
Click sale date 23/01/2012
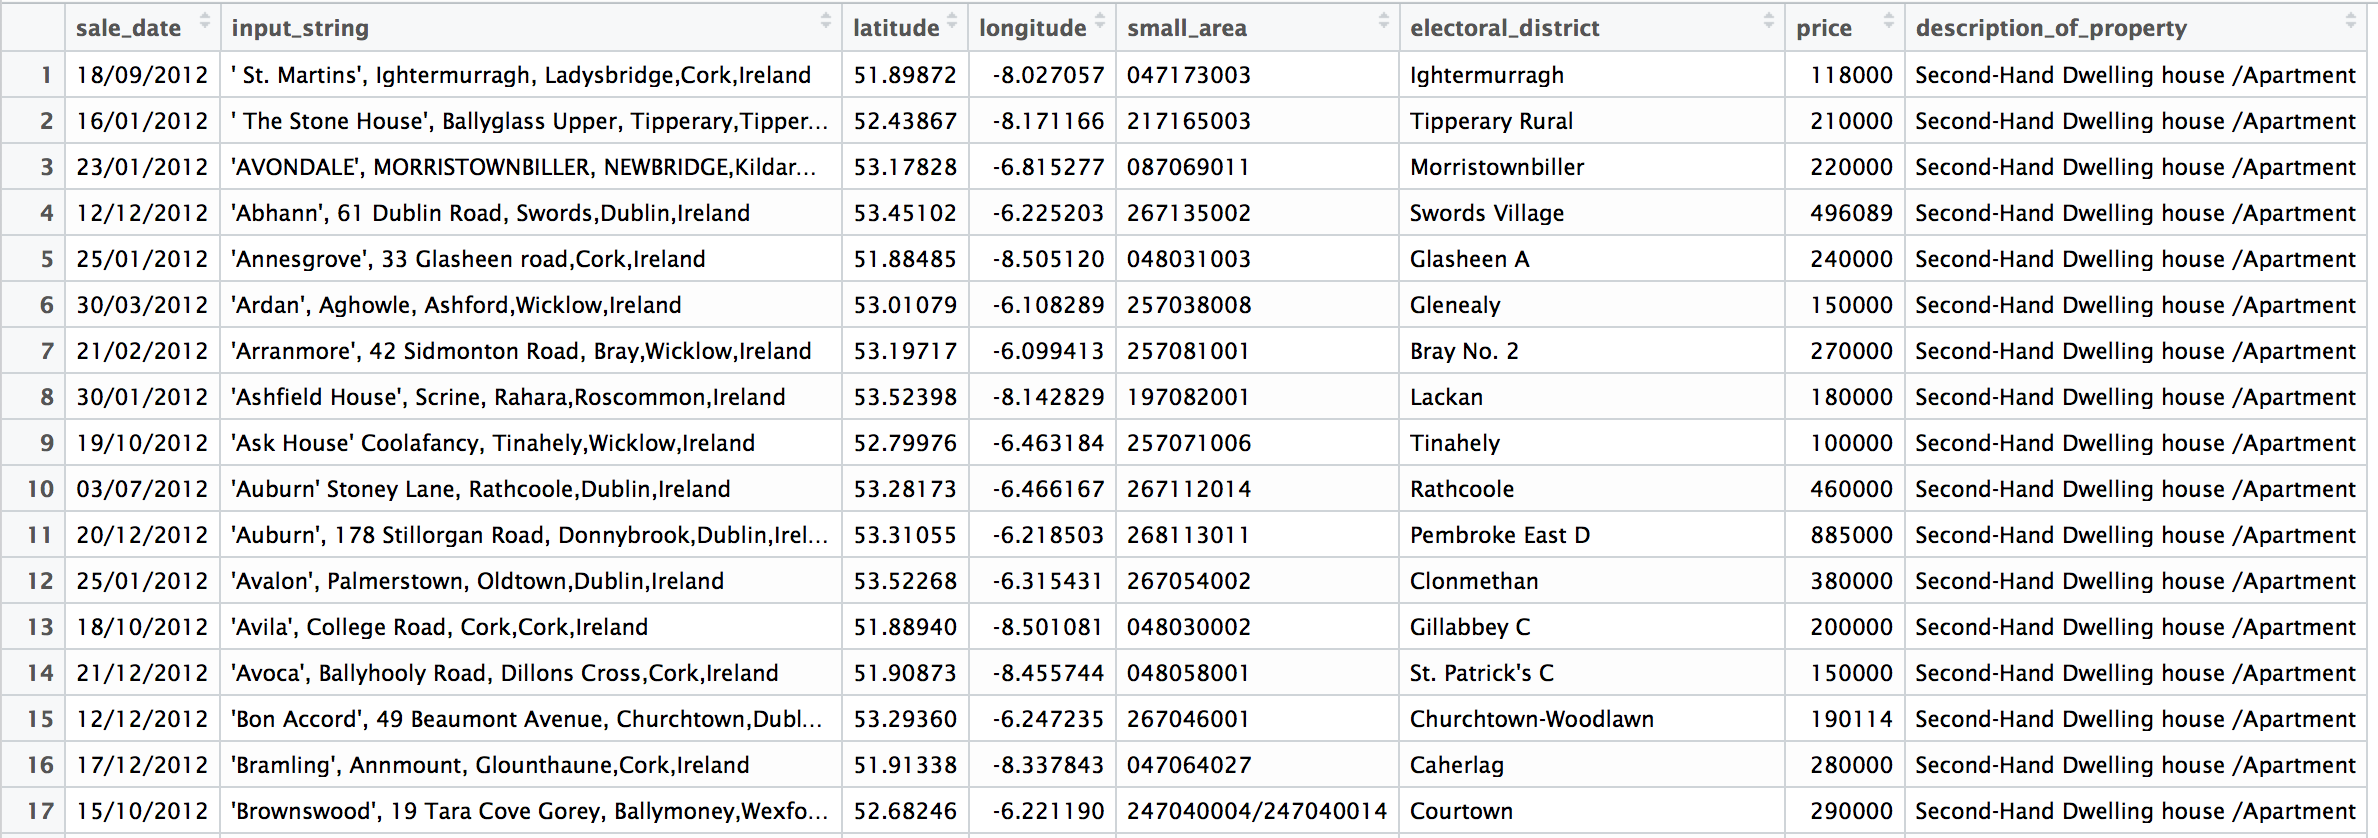pos(142,167)
